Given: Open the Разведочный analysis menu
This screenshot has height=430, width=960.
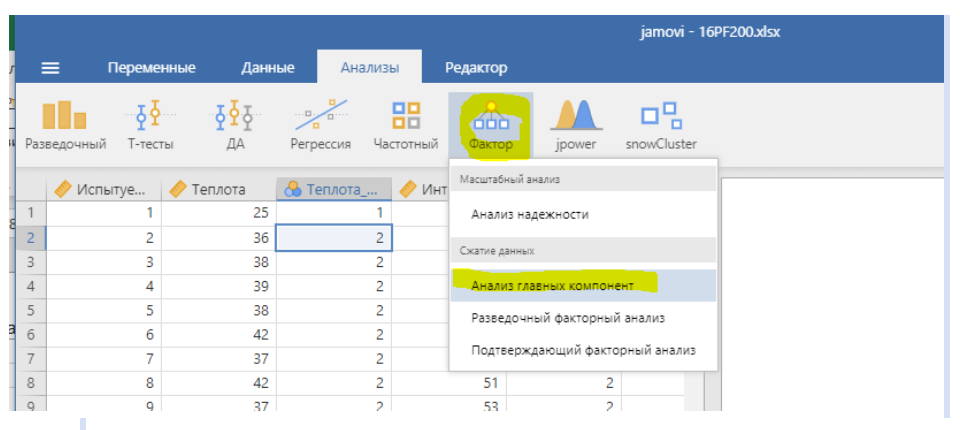Looking at the screenshot, I should point(66,126).
